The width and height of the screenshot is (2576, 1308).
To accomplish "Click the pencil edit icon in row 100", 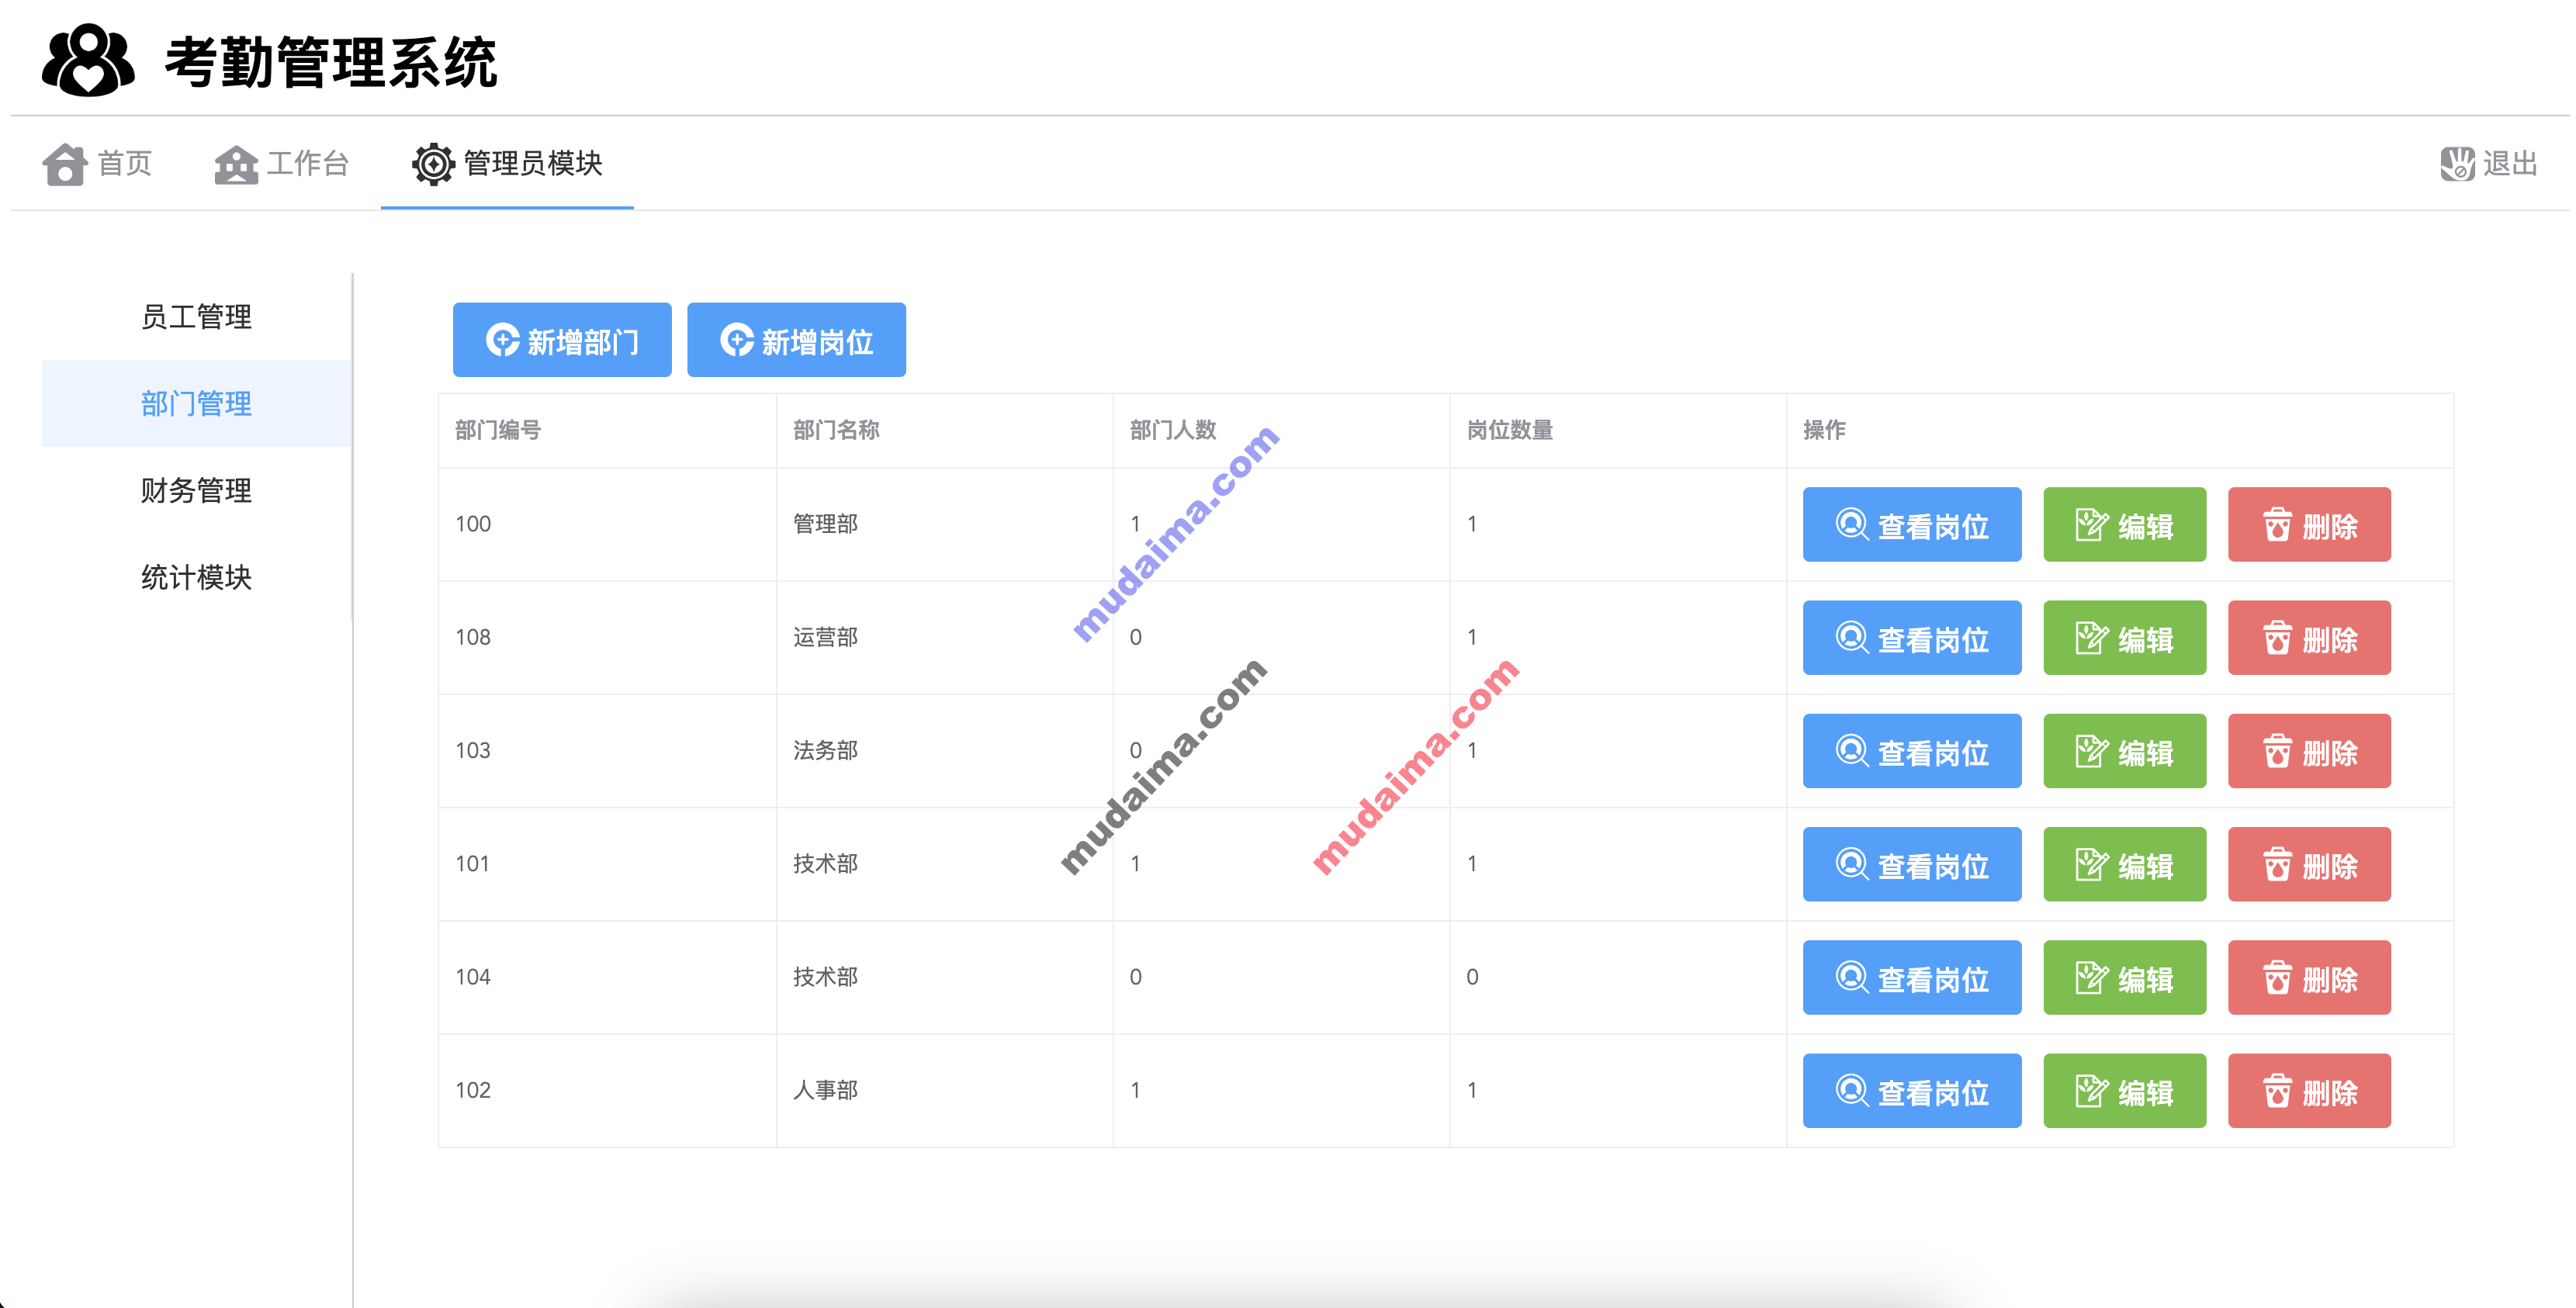I will coord(2092,524).
